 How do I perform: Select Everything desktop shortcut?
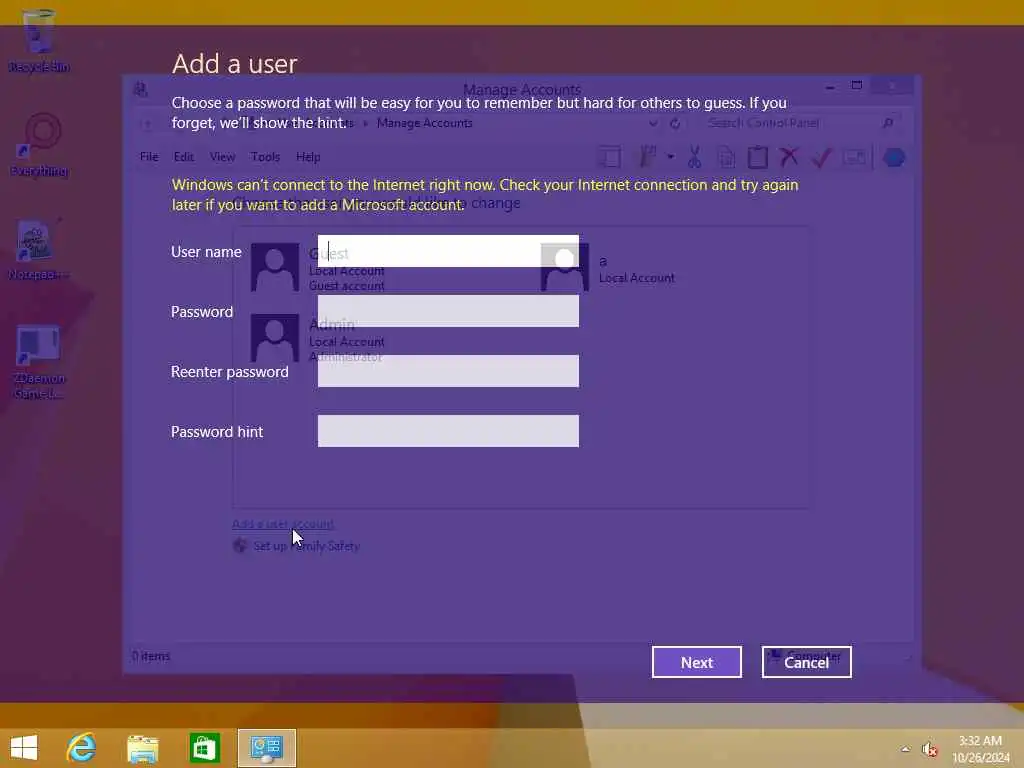[x=39, y=145]
